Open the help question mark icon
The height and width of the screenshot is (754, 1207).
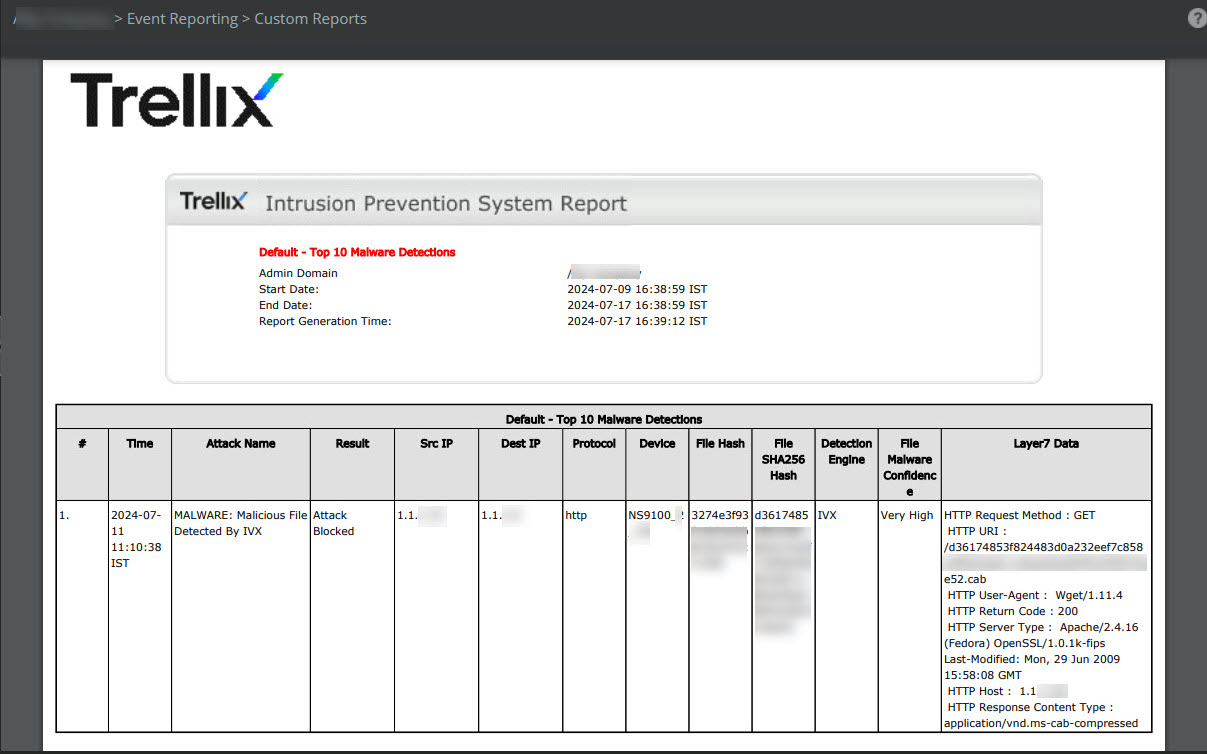[1196, 18]
